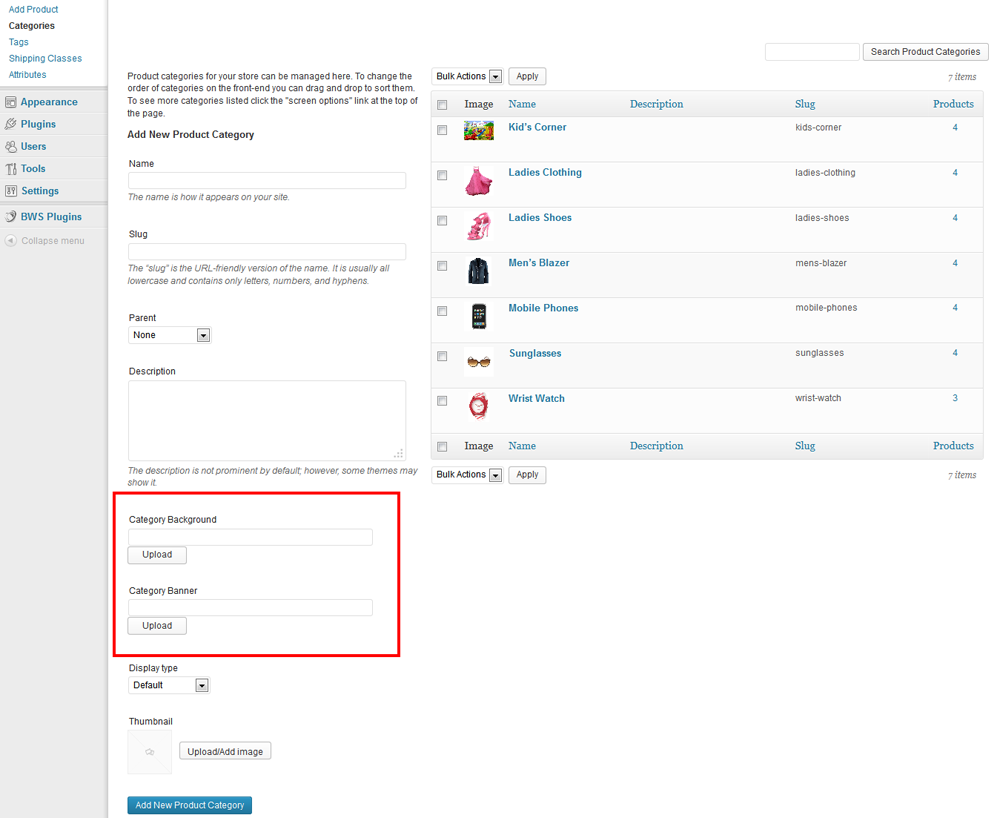Open the top Bulk Actions dropdown

click(x=467, y=77)
